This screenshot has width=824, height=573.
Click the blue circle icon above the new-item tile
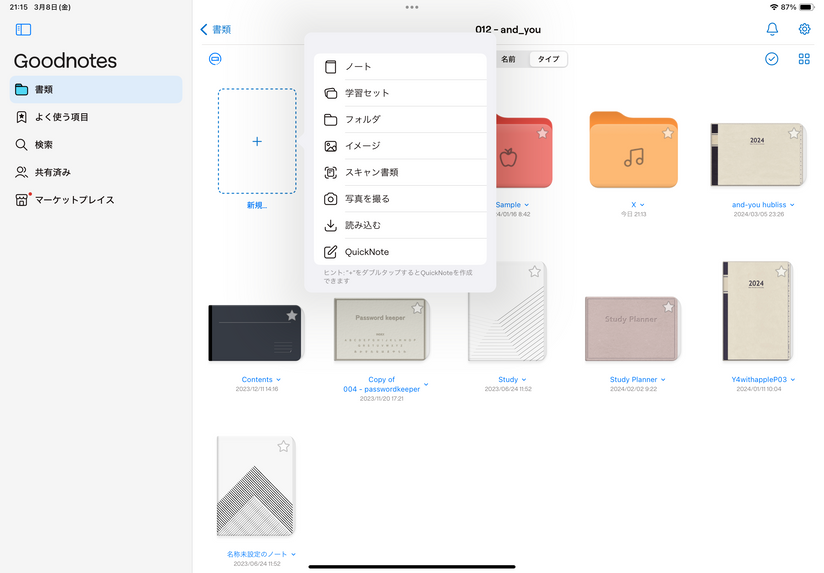[x=215, y=59]
